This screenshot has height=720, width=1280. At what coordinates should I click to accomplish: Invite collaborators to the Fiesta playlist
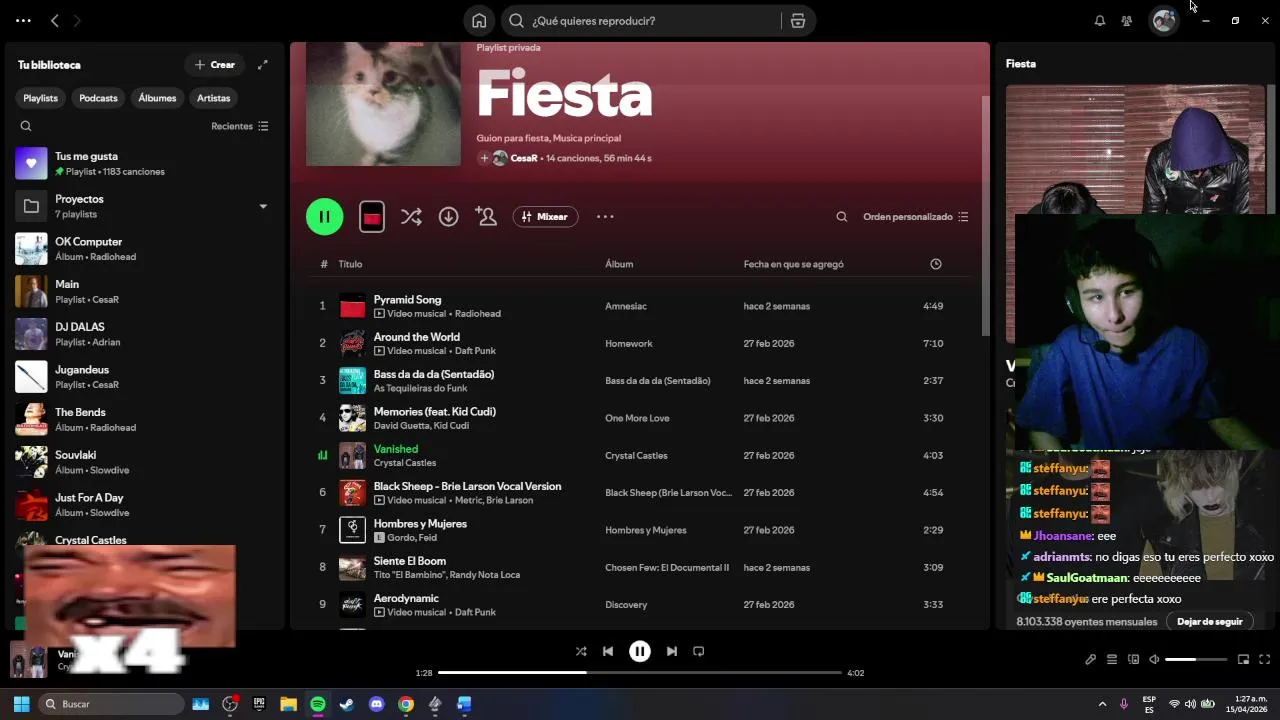pos(487,216)
